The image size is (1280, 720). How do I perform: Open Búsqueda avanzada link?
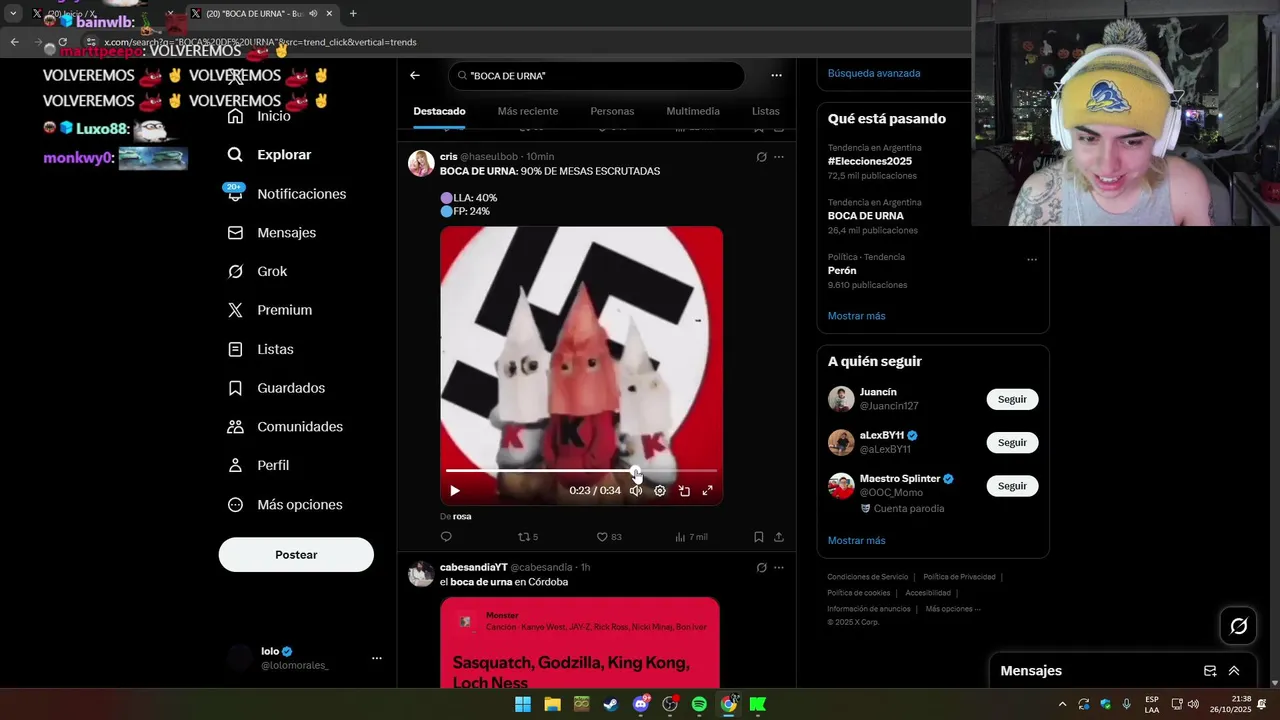(x=874, y=73)
